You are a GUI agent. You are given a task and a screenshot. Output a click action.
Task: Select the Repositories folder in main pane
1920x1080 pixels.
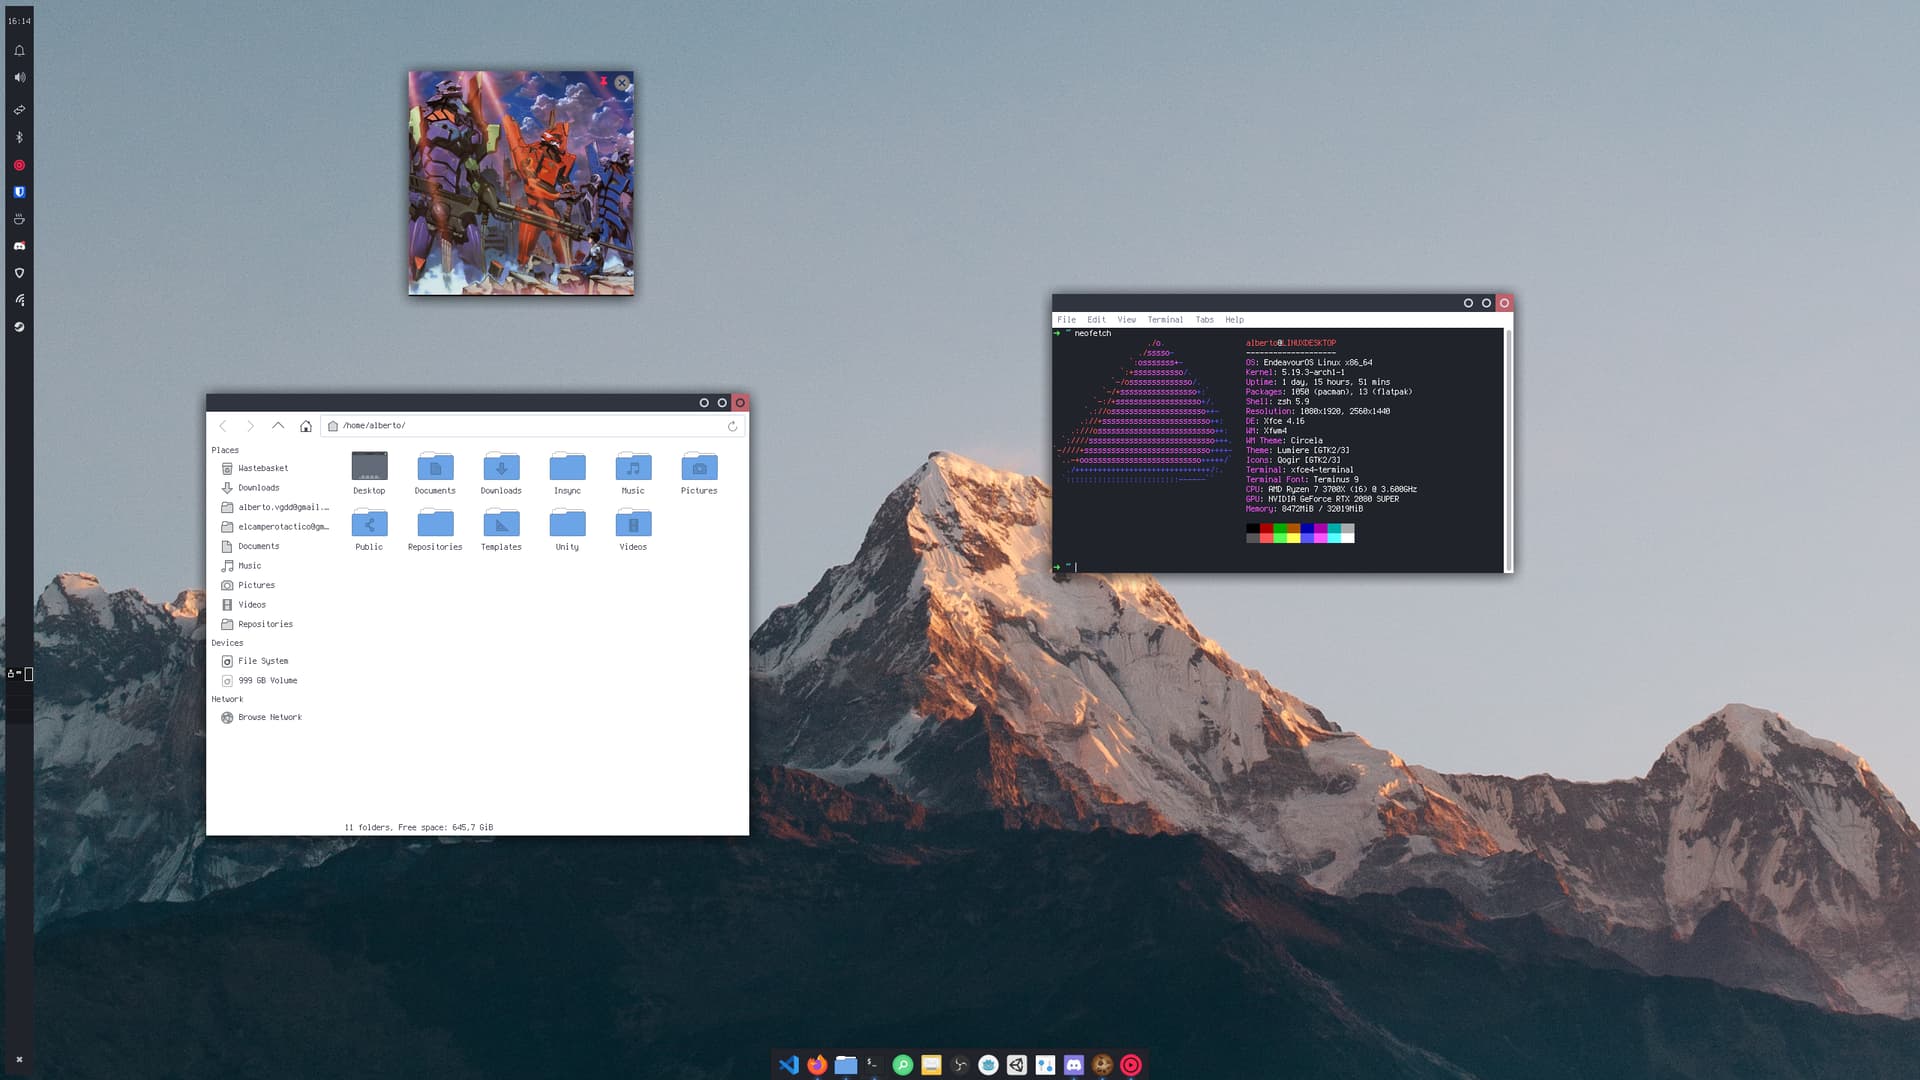click(435, 529)
